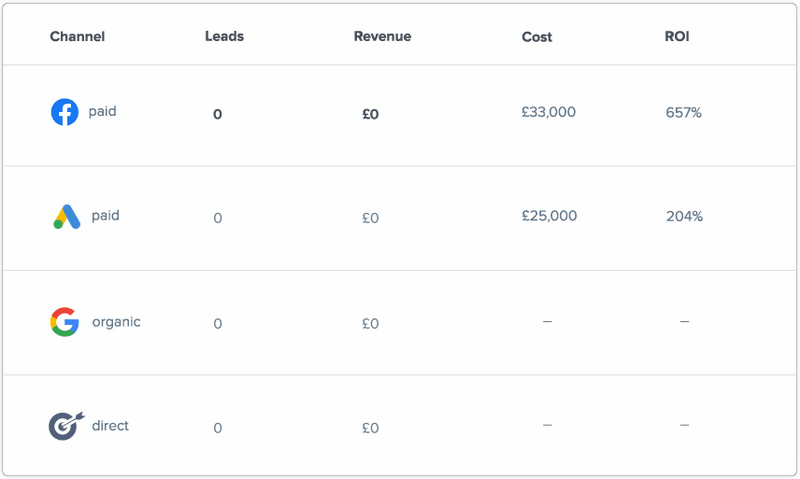The height and width of the screenshot is (479, 800).
Task: Click the Facebook row's bold leads count
Action: tap(217, 114)
